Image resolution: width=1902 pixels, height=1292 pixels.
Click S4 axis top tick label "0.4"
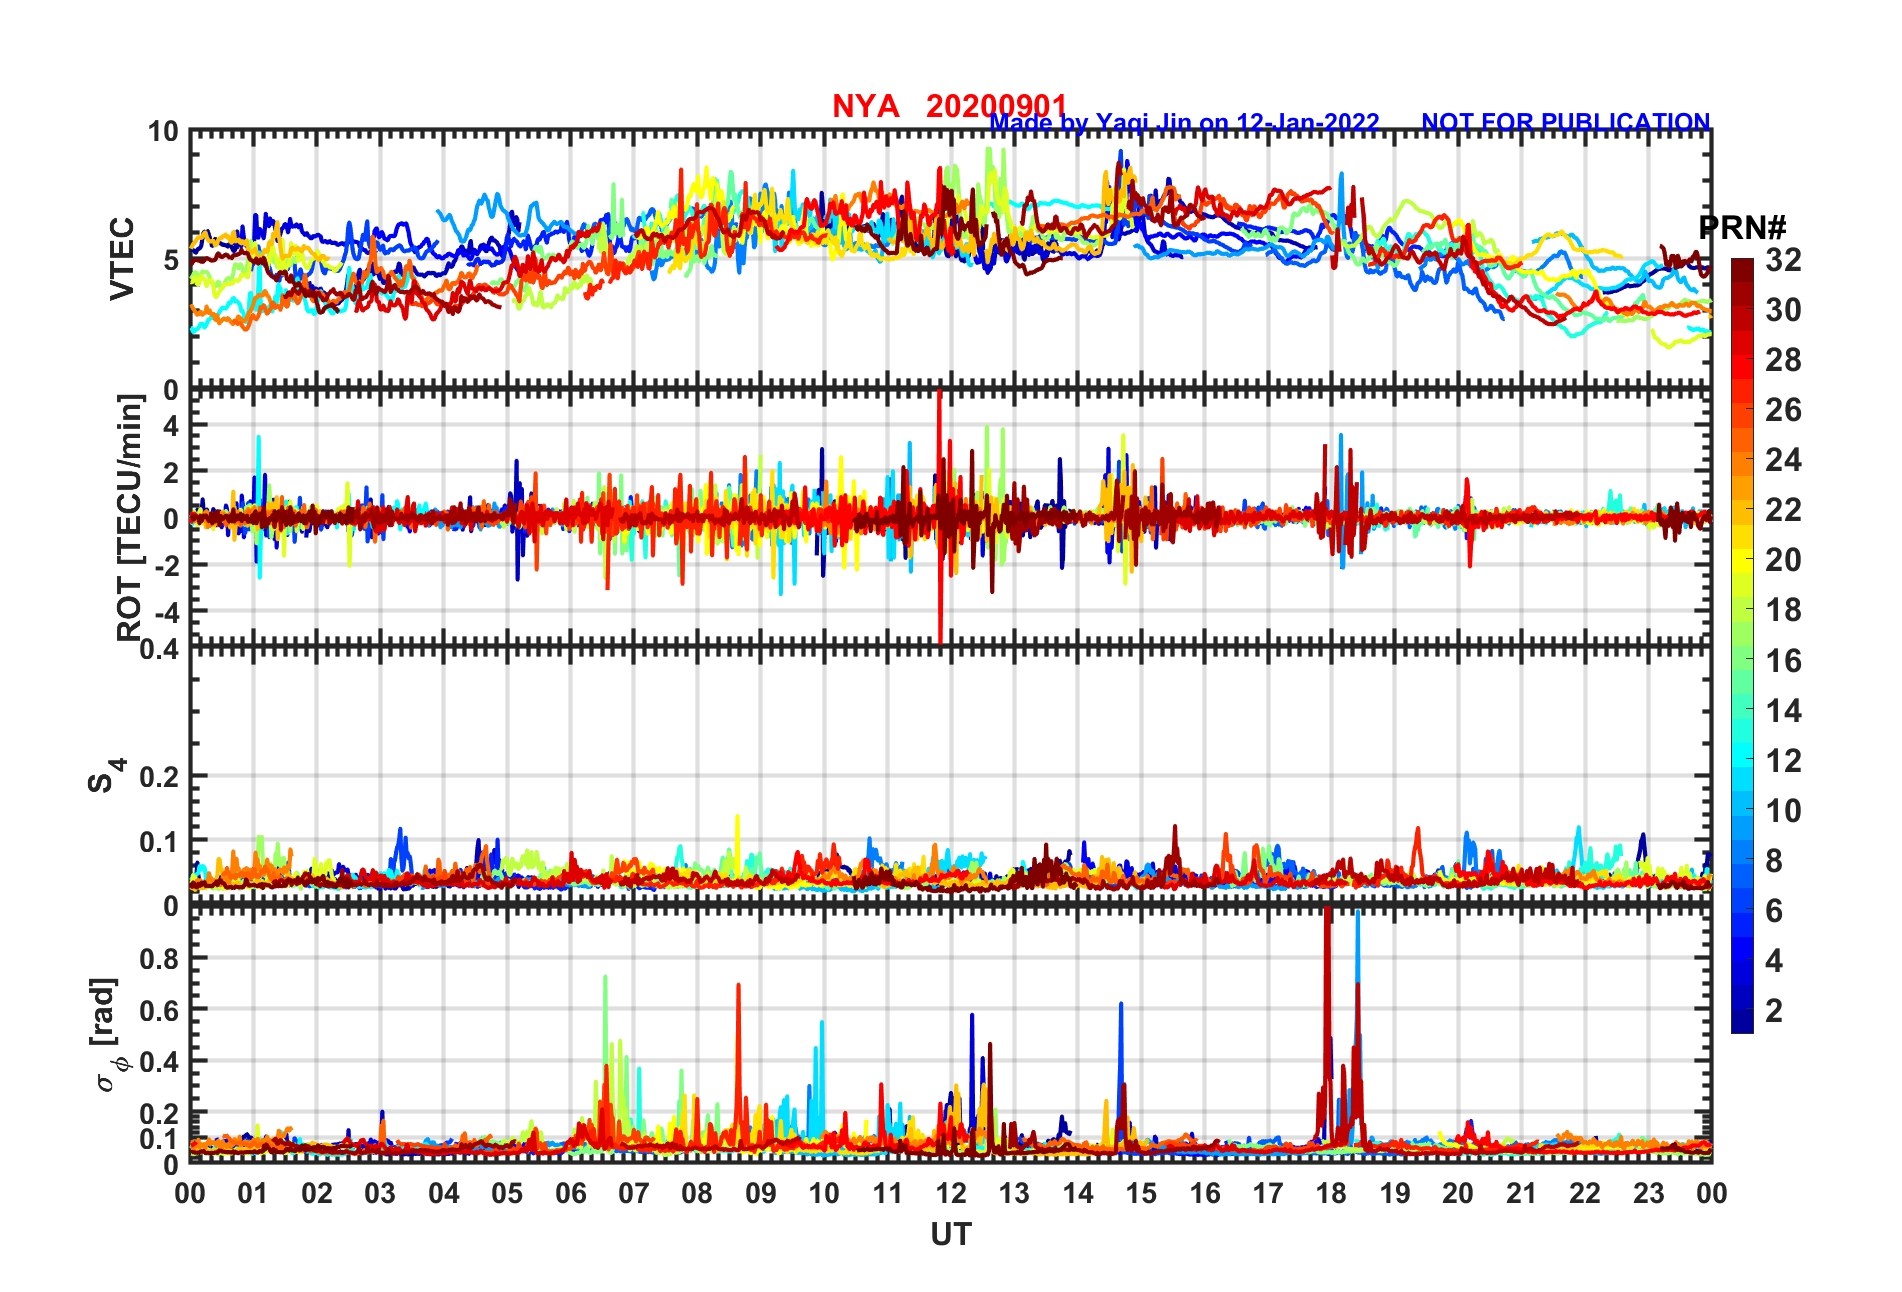[160, 650]
